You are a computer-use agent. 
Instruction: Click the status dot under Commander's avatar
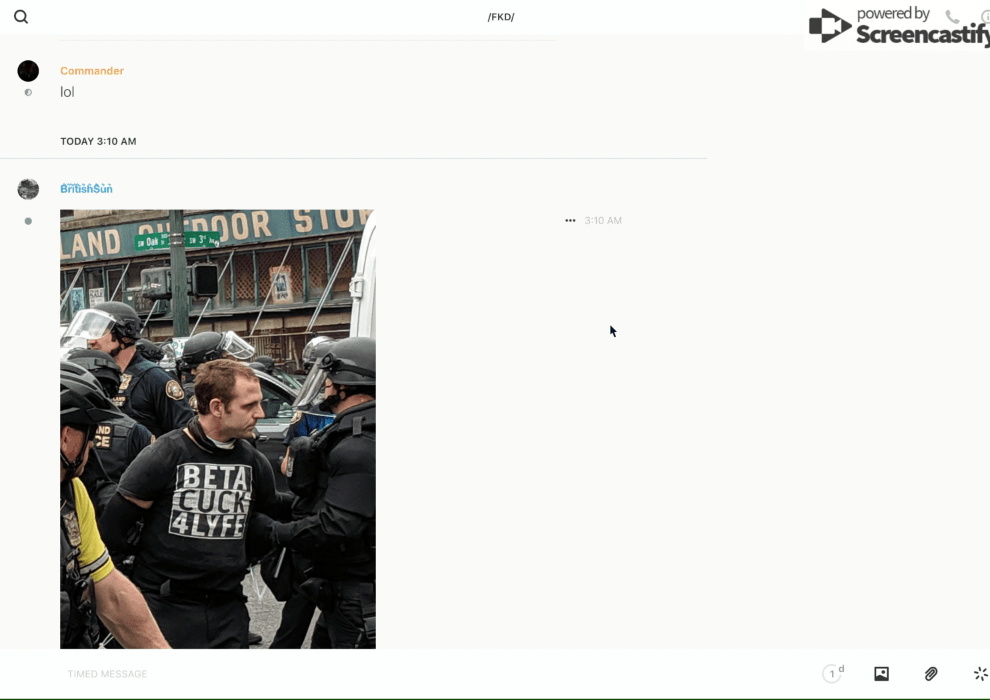28,92
